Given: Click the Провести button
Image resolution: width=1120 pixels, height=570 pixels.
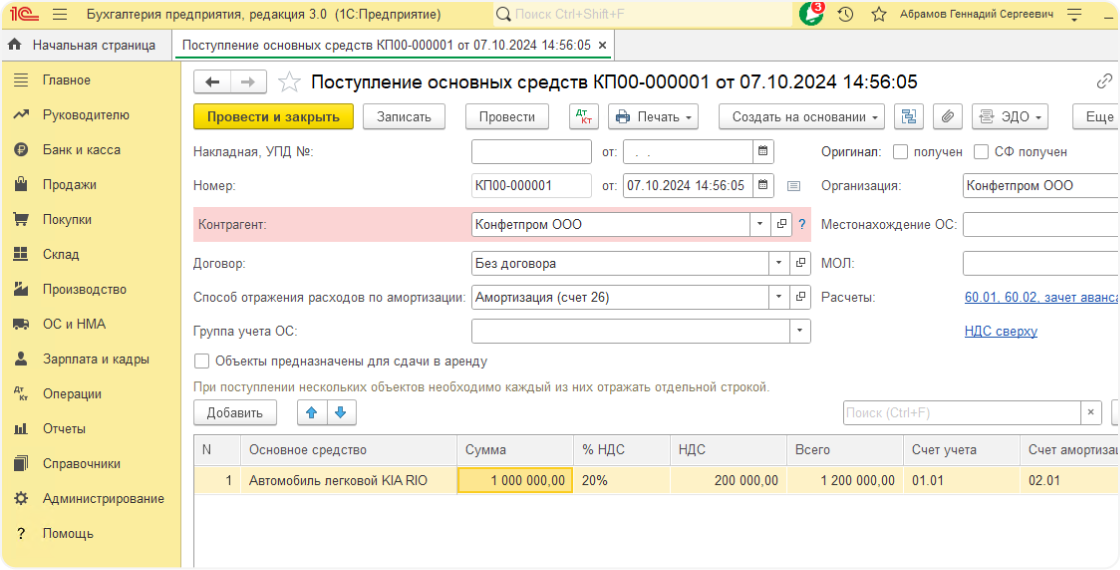Looking at the screenshot, I should click(x=507, y=116).
